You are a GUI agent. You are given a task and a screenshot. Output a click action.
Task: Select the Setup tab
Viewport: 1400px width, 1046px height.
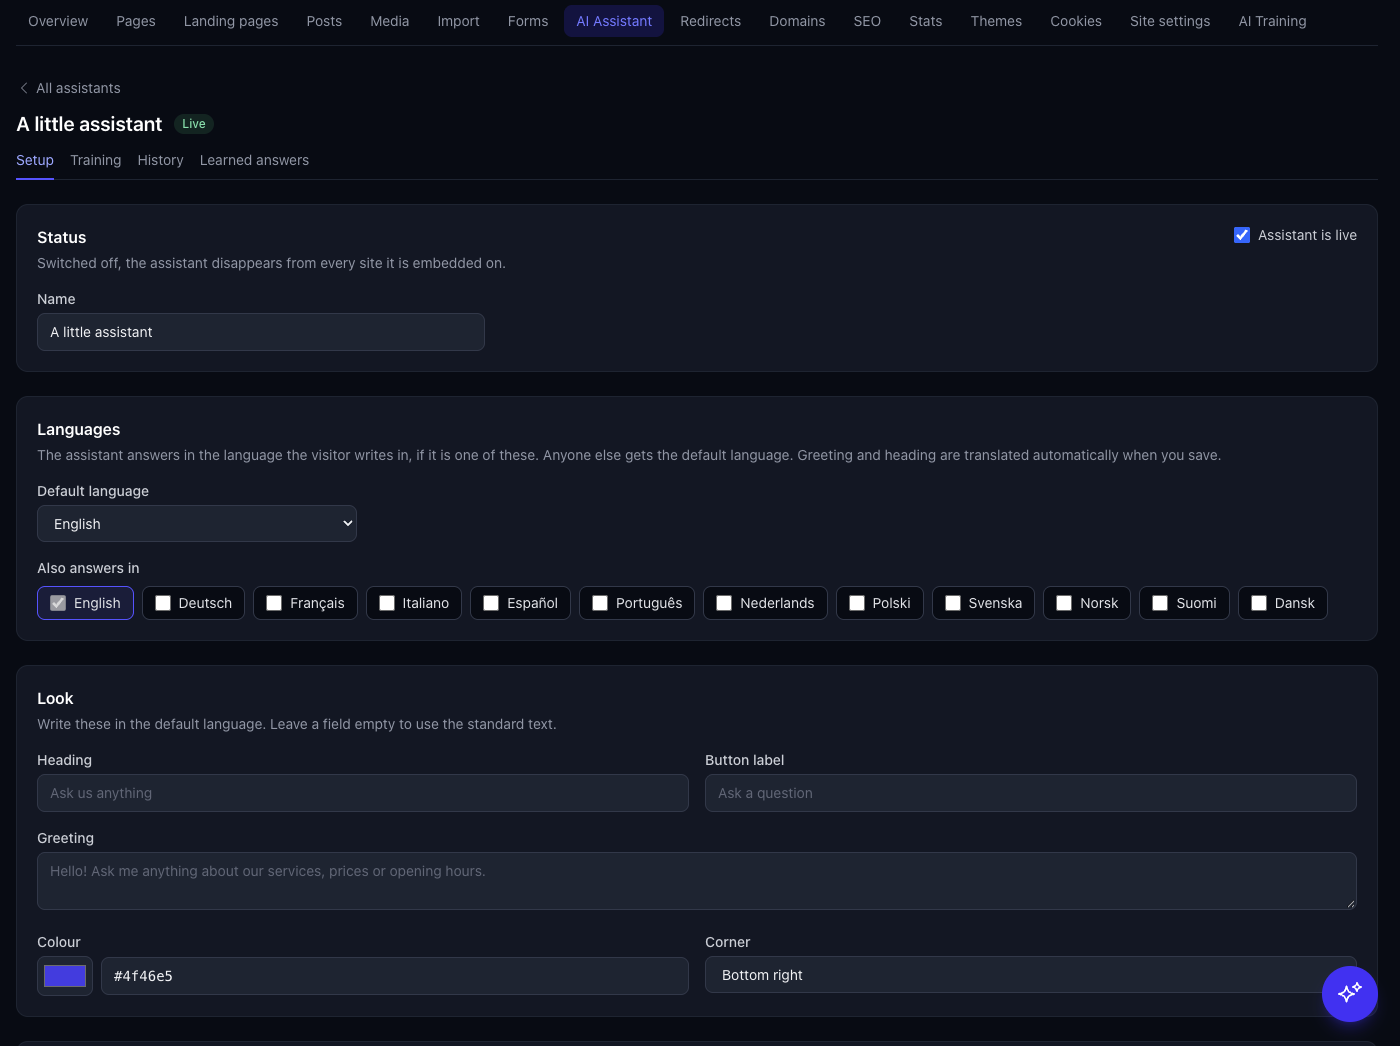[35, 160]
